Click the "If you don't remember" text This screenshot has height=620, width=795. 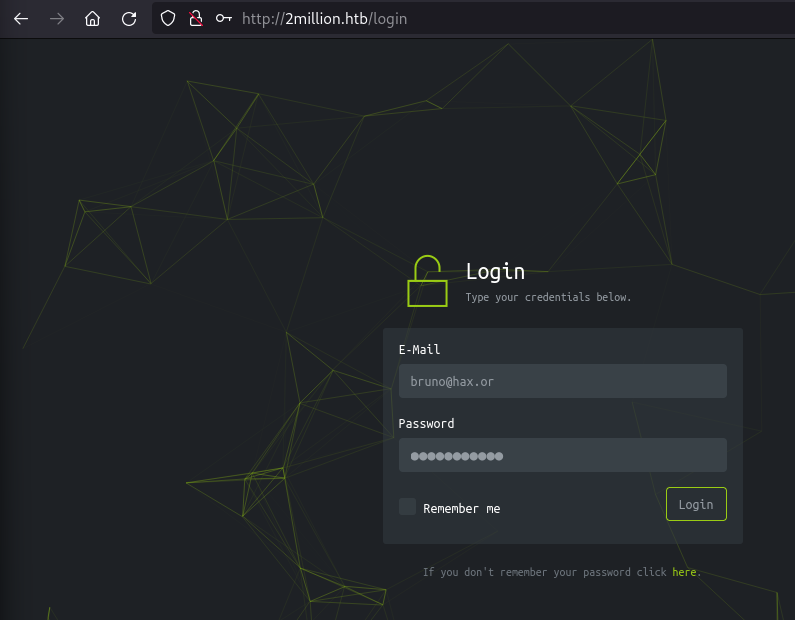point(545,572)
